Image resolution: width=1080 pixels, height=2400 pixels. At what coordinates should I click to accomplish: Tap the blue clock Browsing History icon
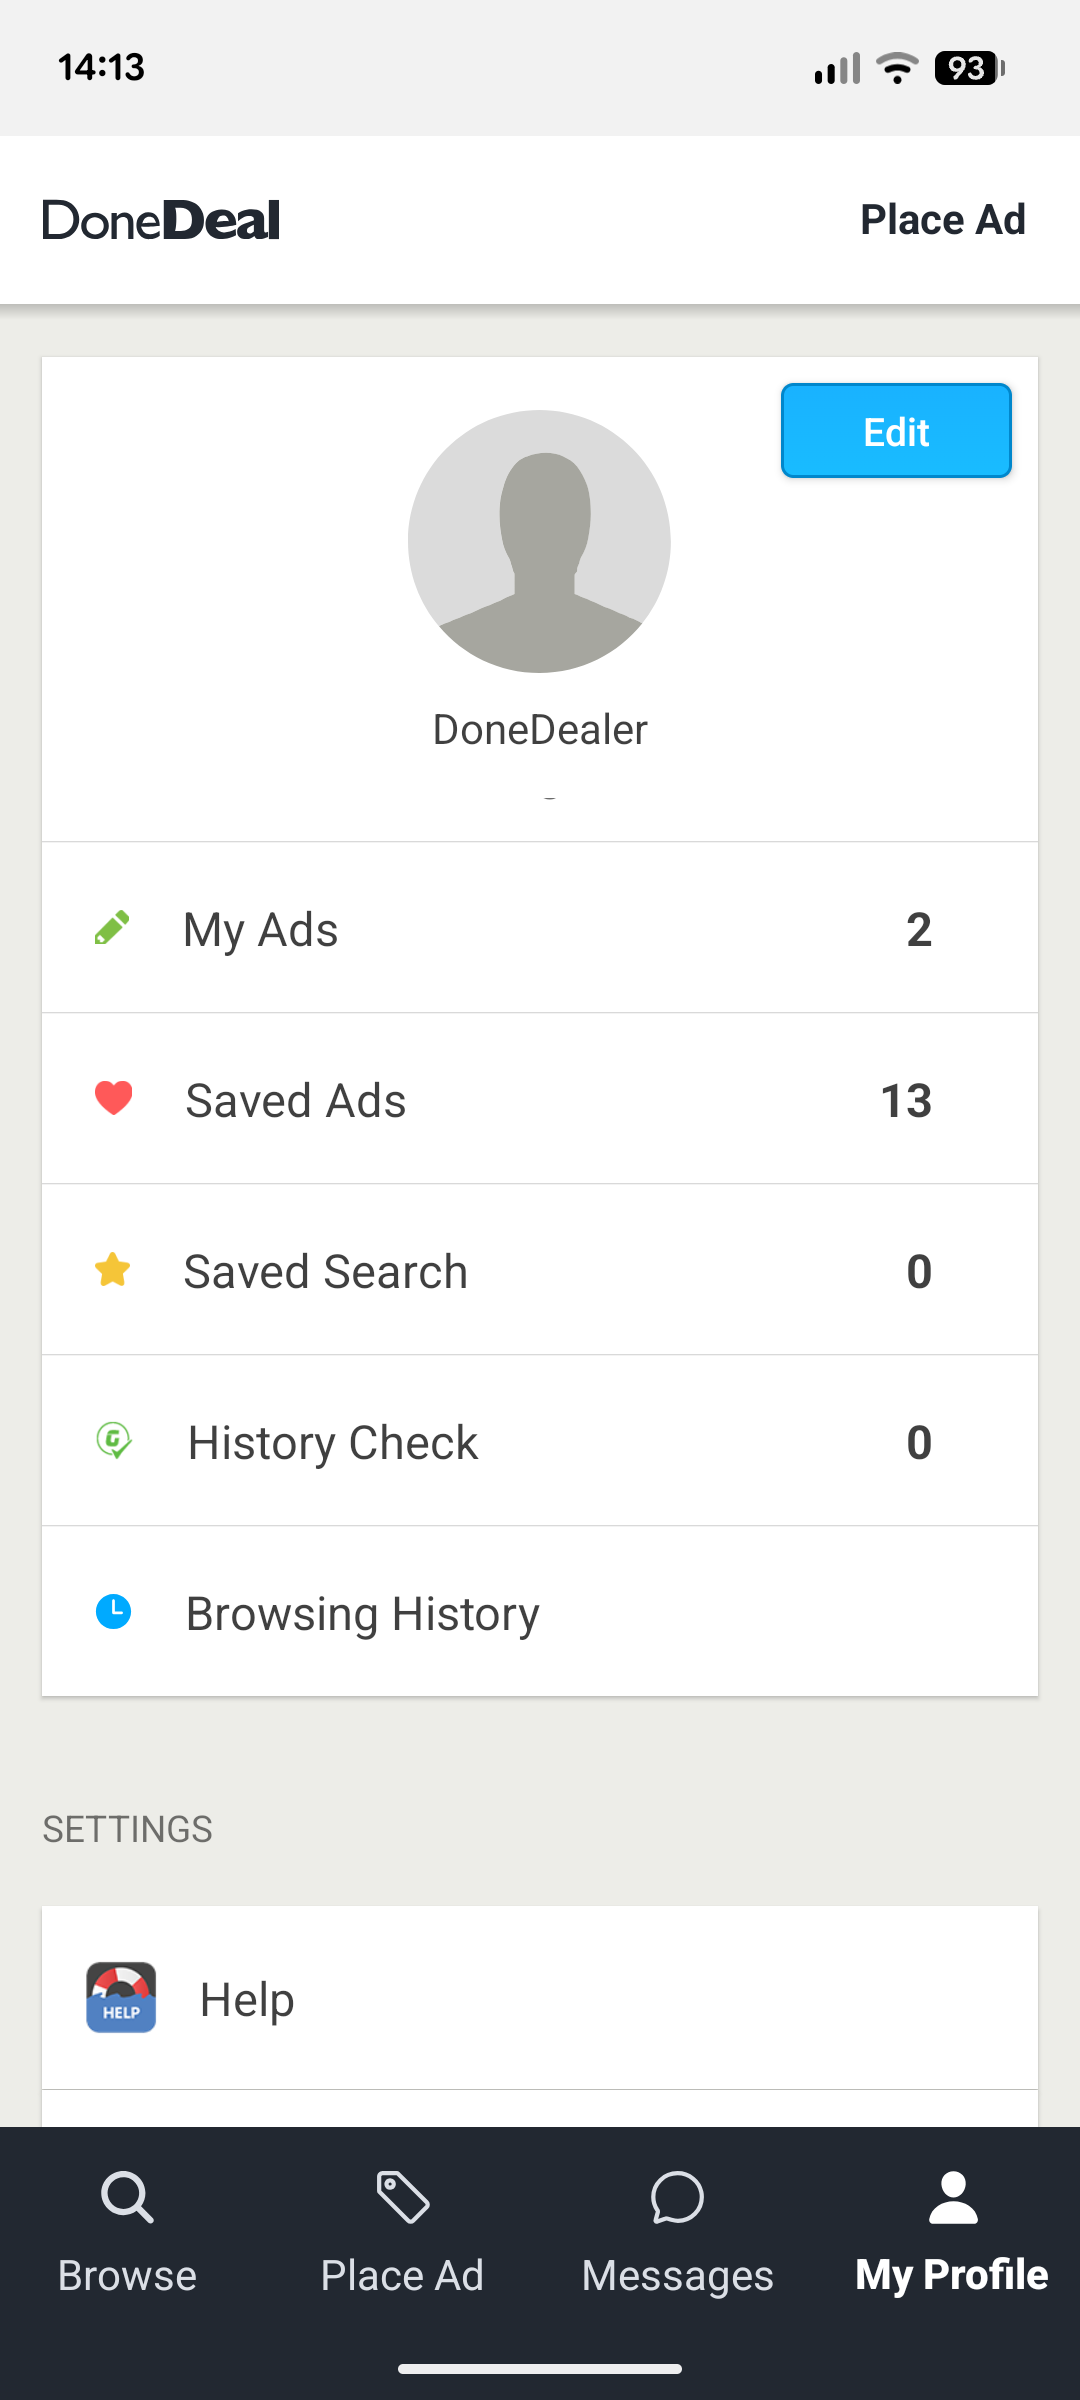[113, 1612]
